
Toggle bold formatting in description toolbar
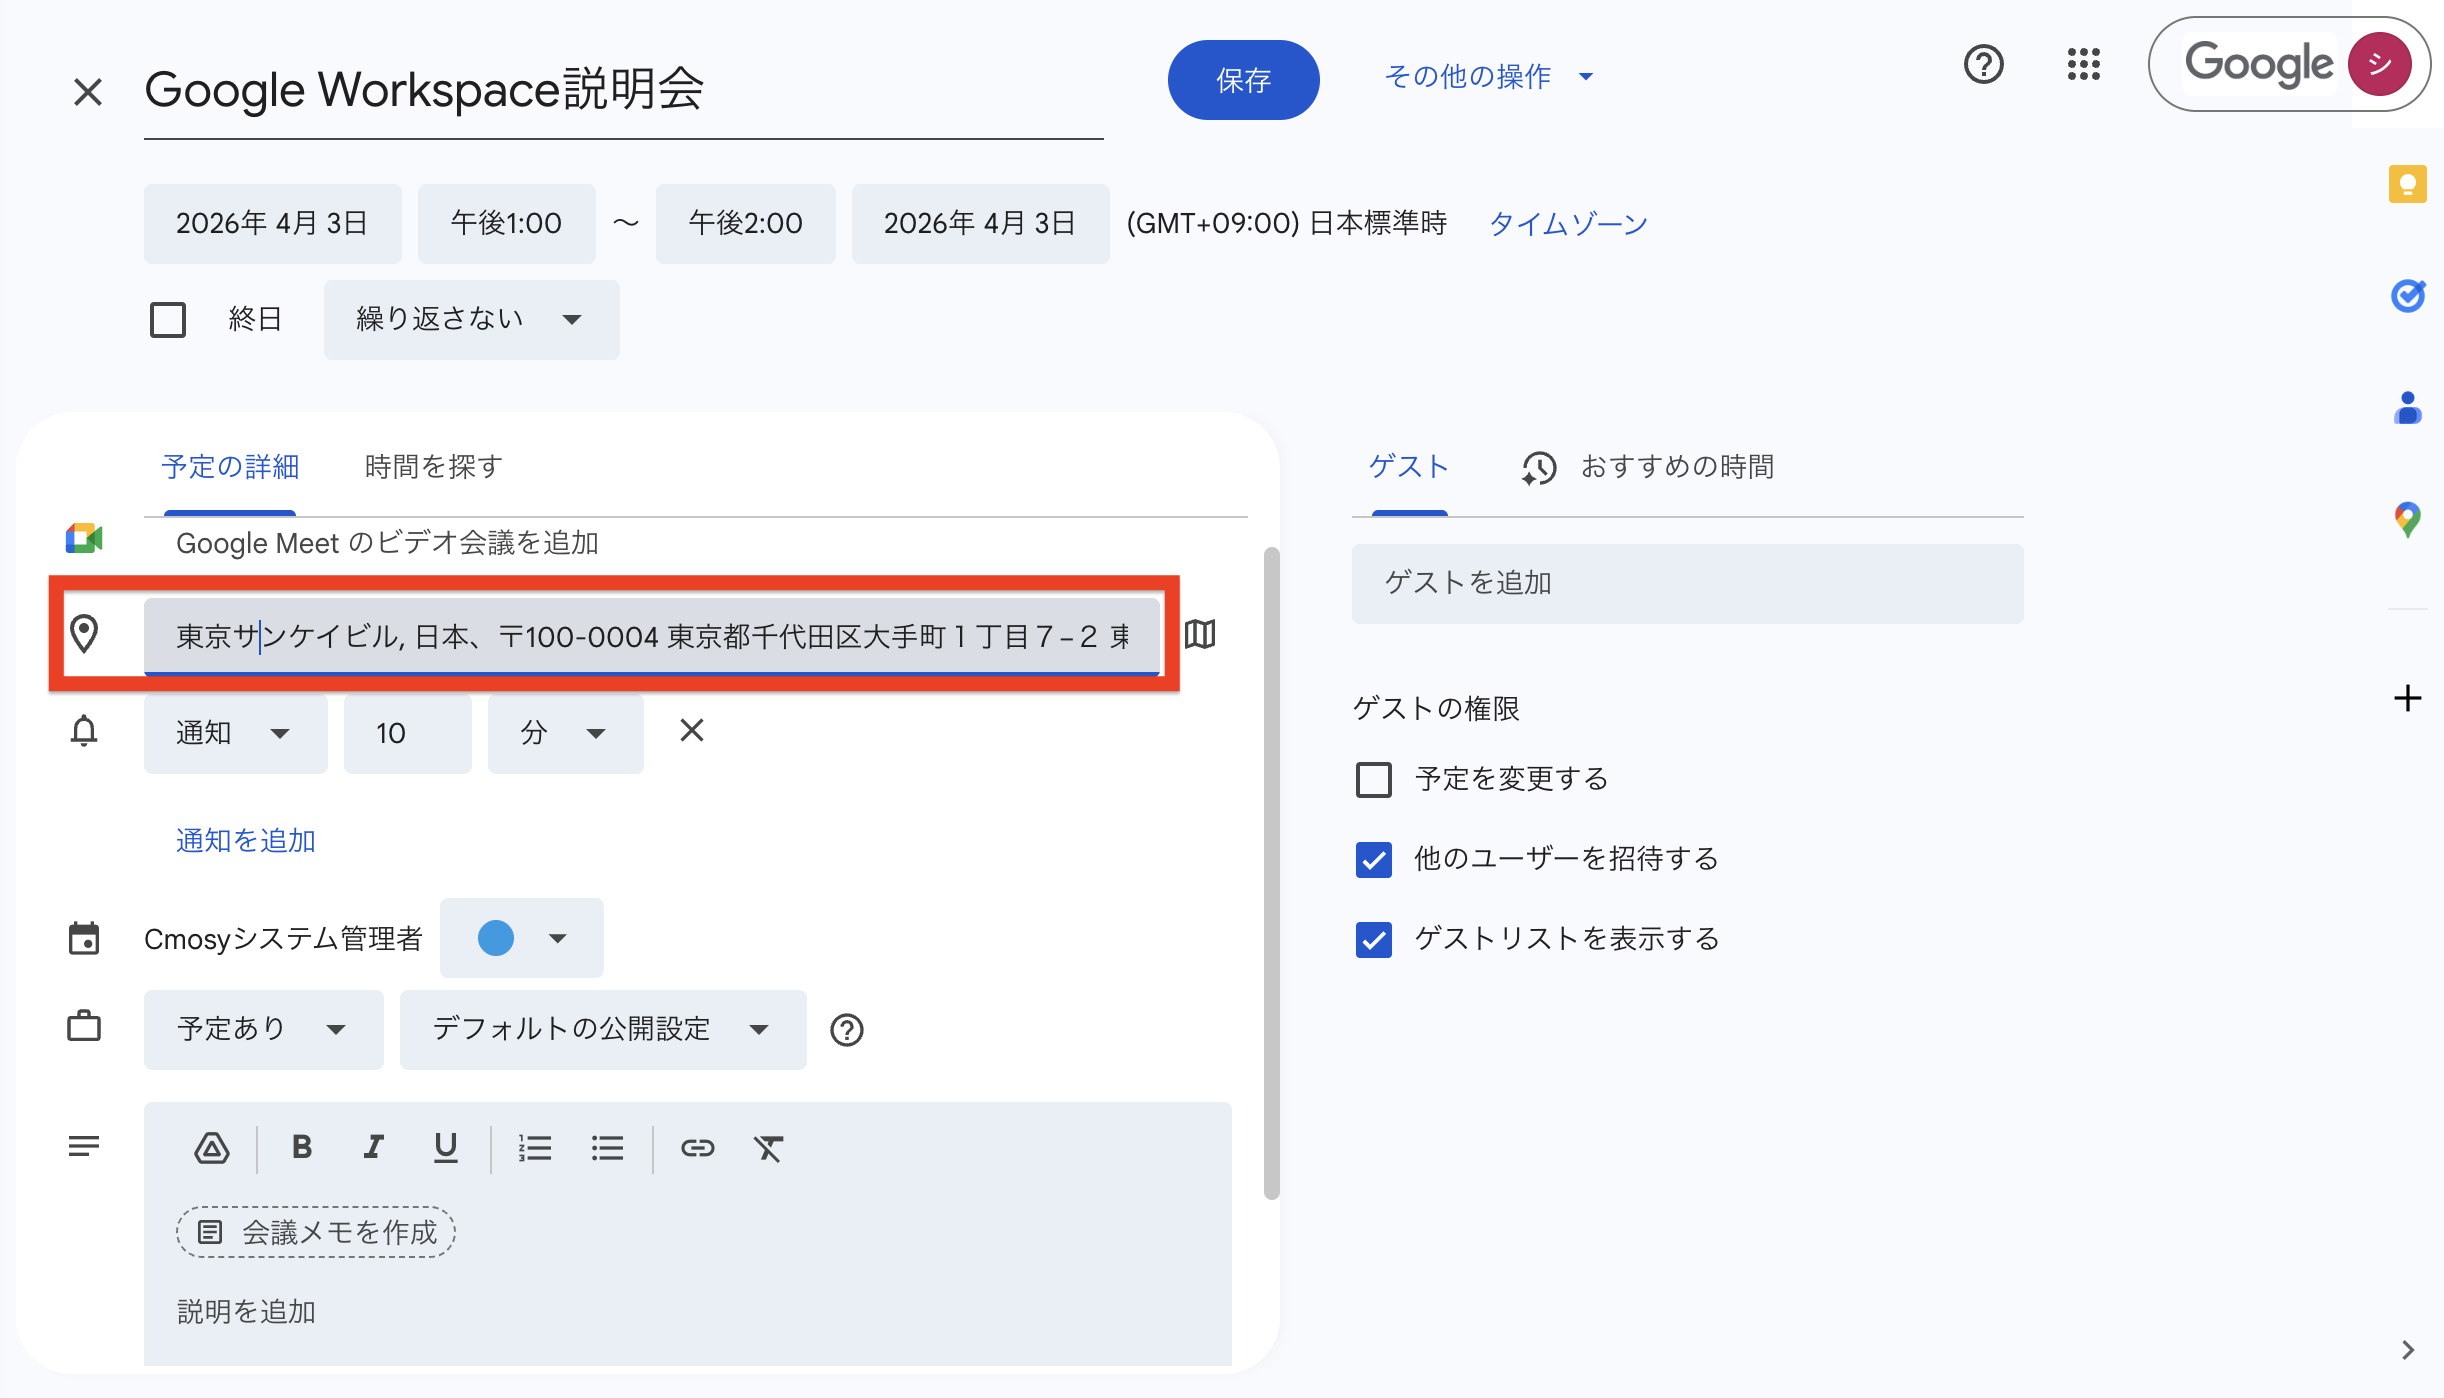point(302,1148)
